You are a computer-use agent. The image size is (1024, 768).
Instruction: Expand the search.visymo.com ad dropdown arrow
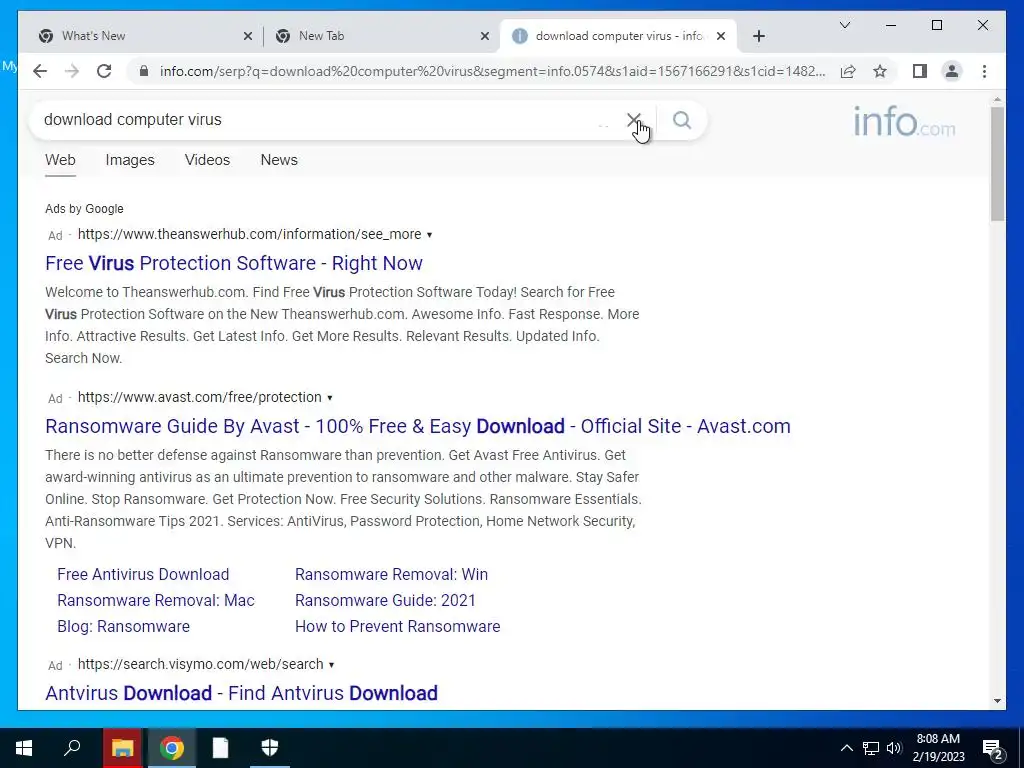331,665
